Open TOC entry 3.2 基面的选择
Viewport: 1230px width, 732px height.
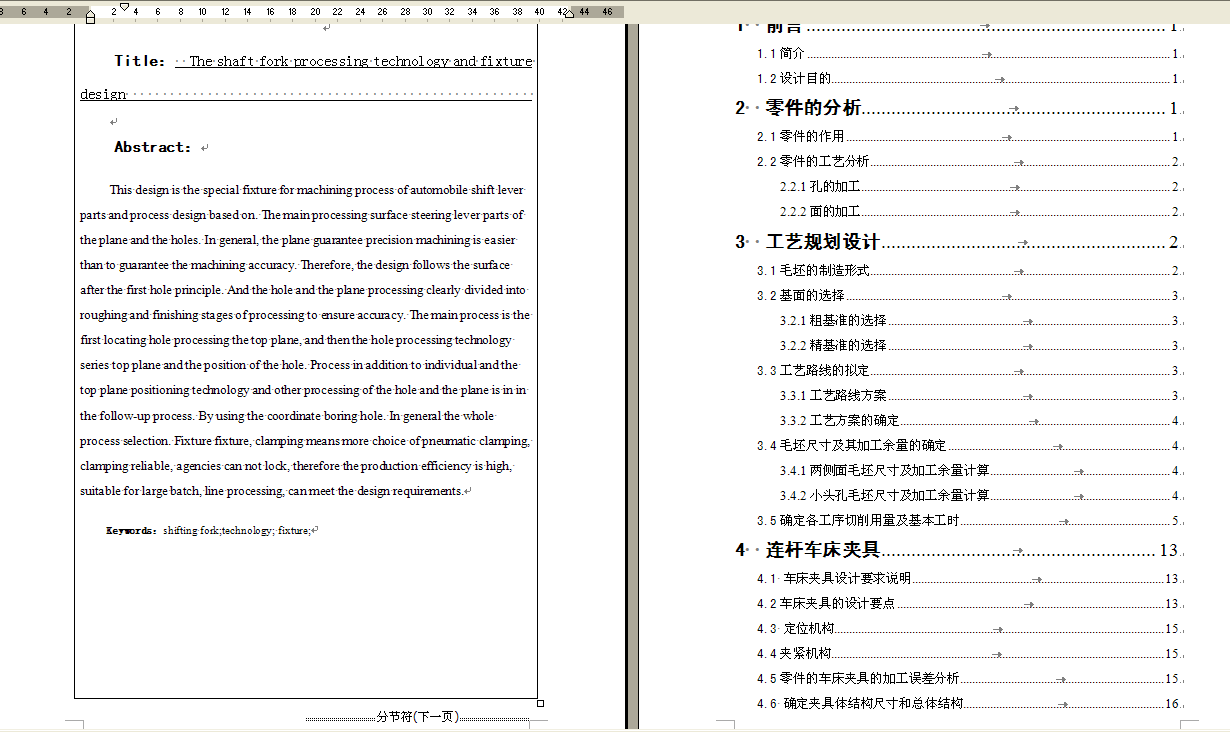pyautogui.click(x=968, y=295)
